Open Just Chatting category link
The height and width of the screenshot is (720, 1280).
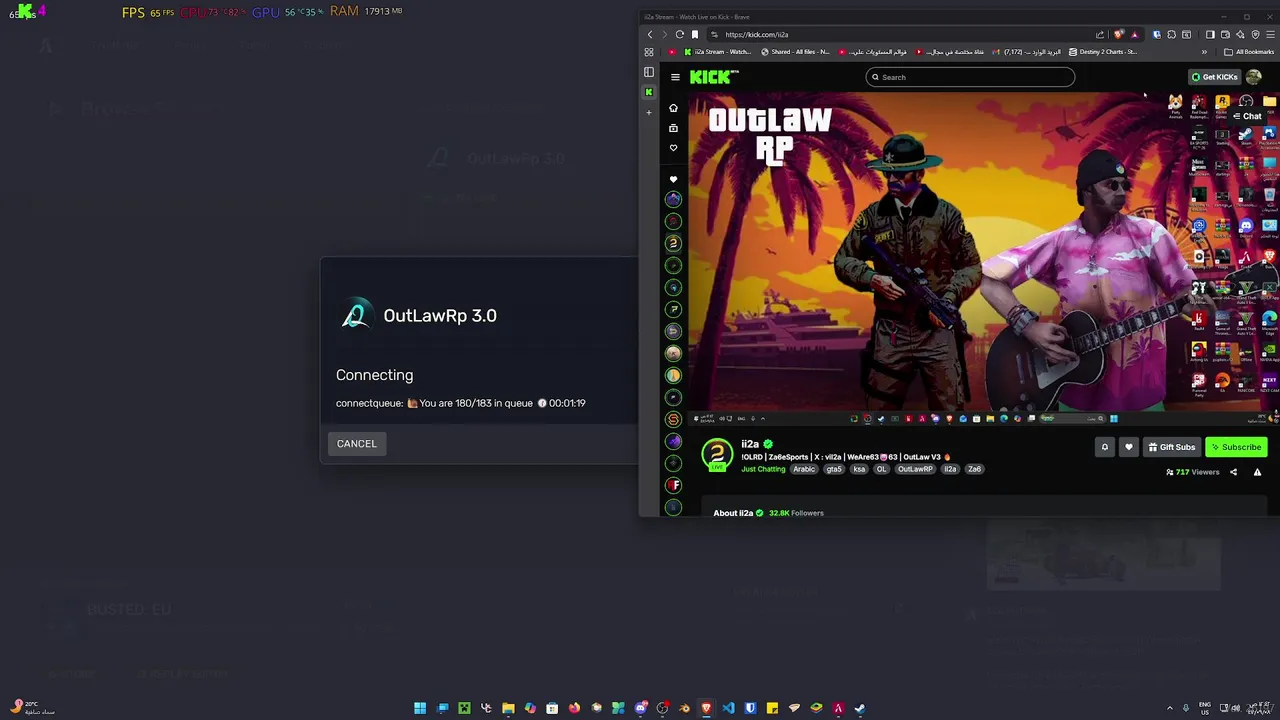tap(763, 469)
